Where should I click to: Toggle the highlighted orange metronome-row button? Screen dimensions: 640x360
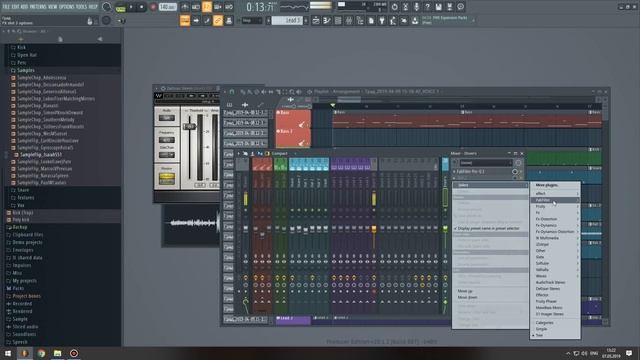207,7
